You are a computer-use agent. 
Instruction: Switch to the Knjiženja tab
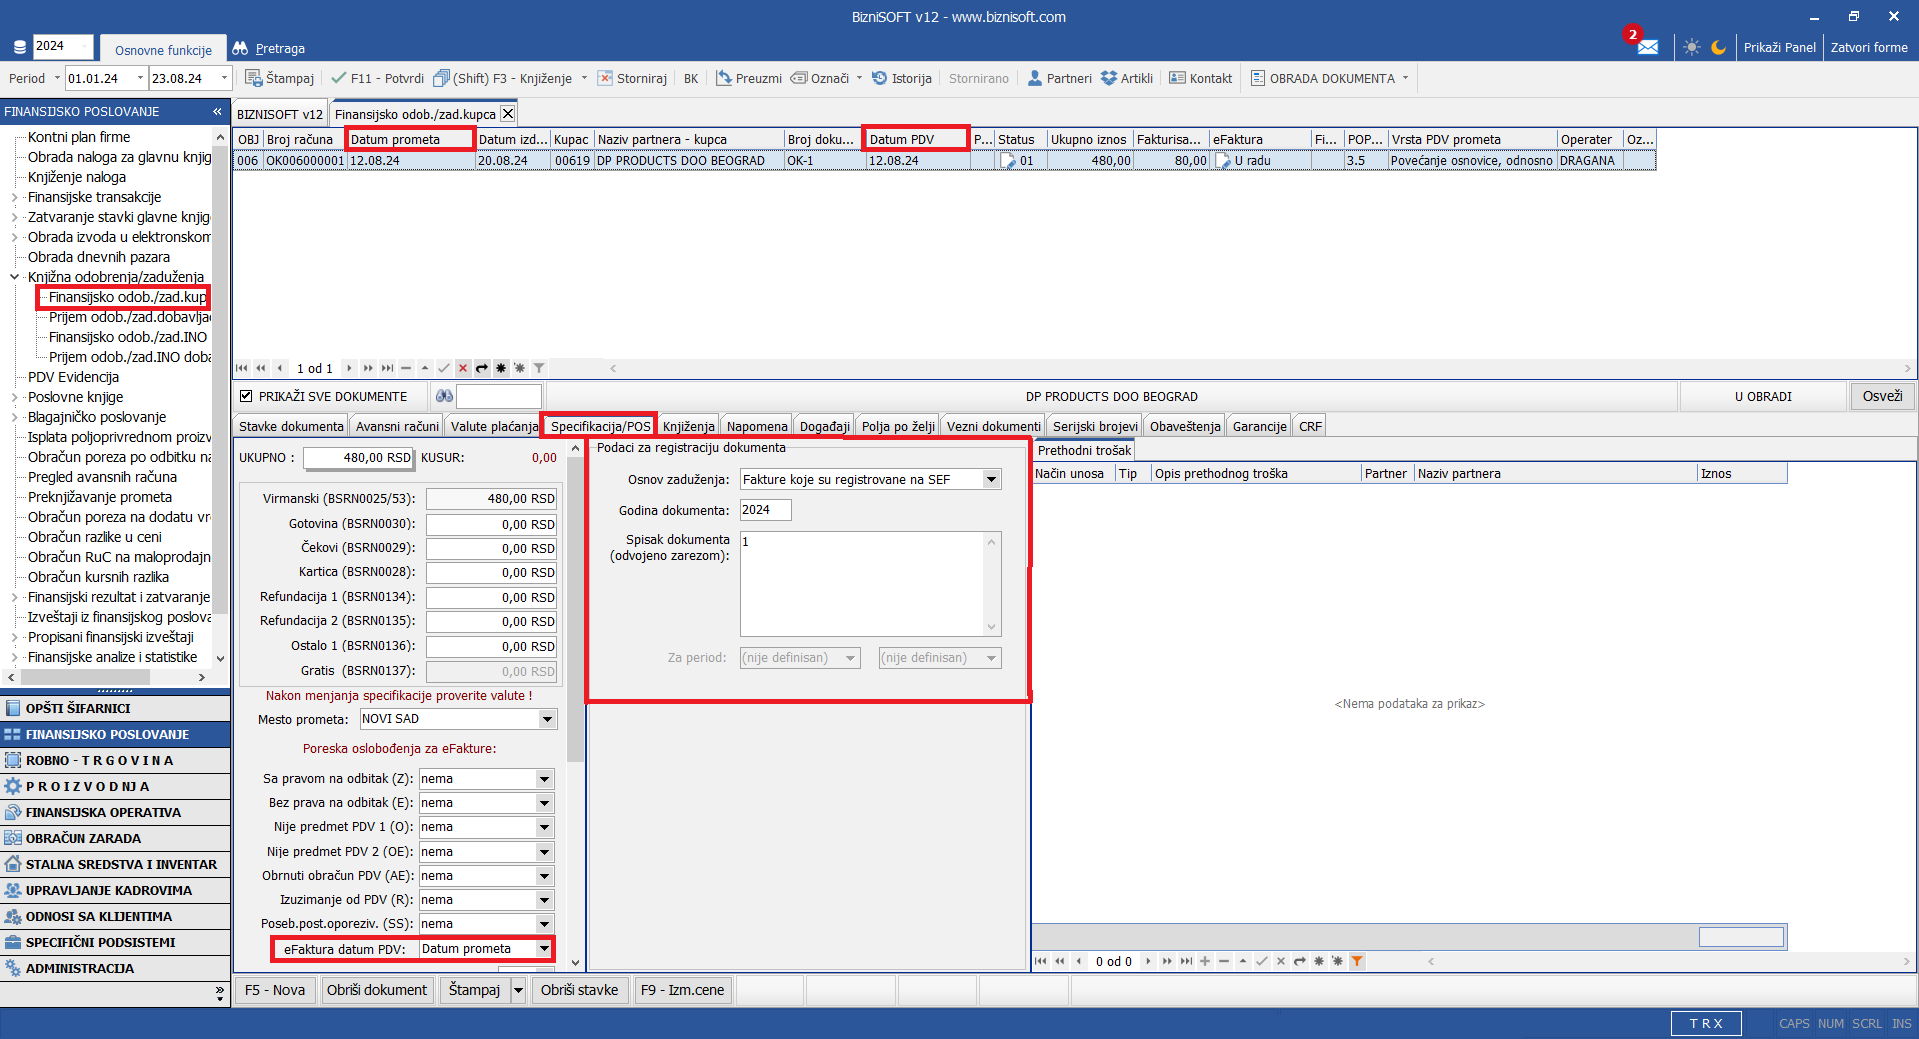tap(688, 427)
